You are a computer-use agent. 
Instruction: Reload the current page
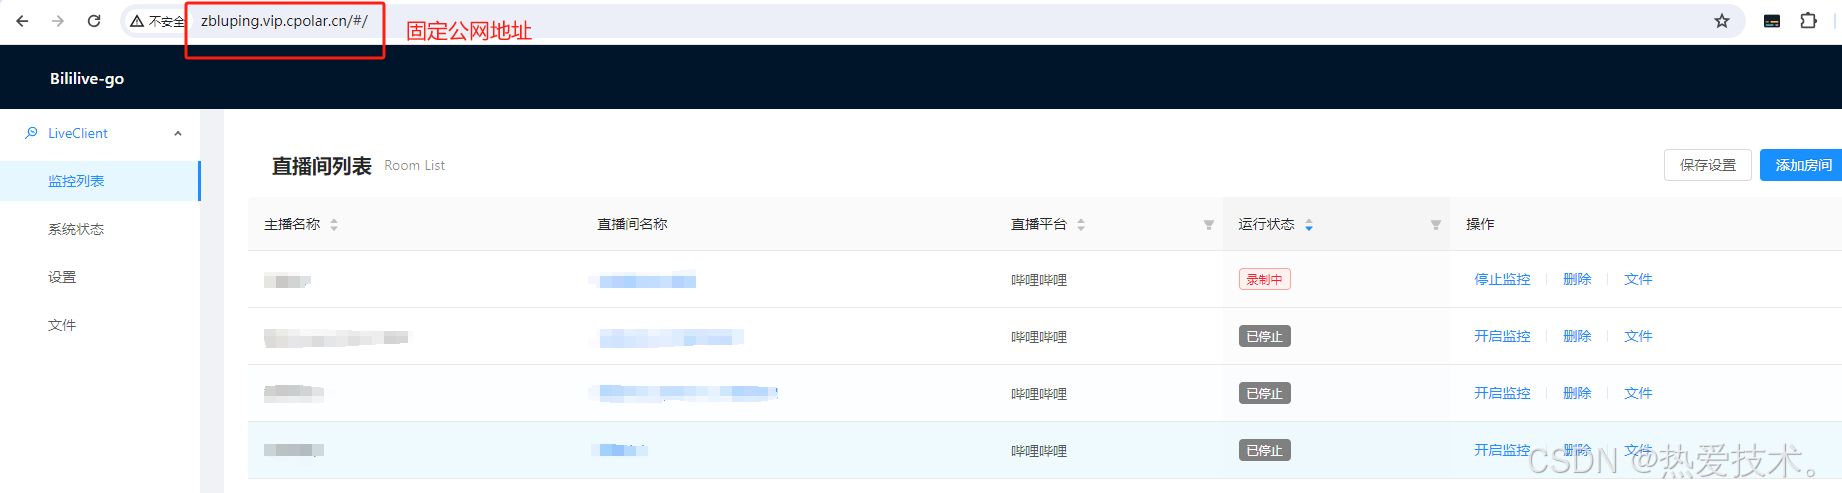(94, 21)
